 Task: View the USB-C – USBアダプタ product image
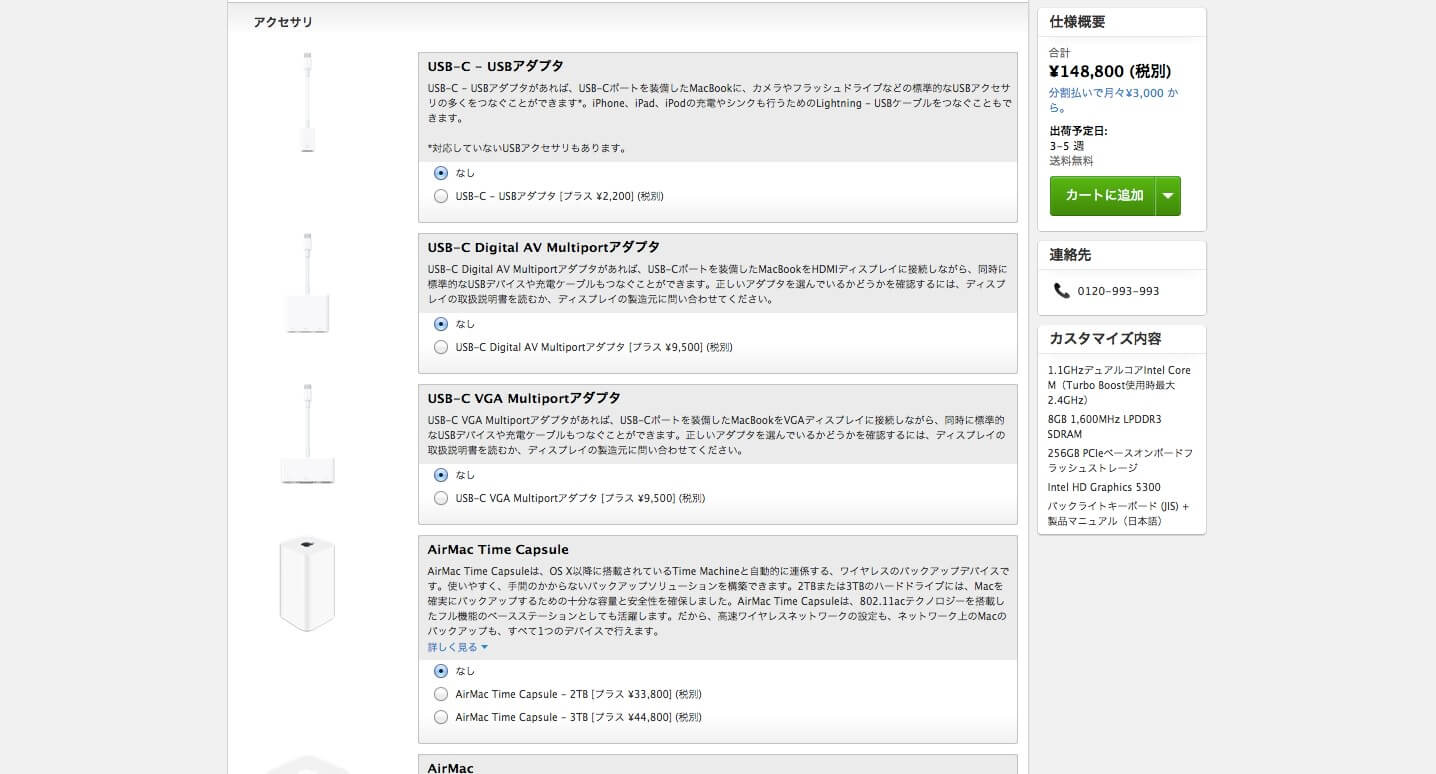point(307,103)
